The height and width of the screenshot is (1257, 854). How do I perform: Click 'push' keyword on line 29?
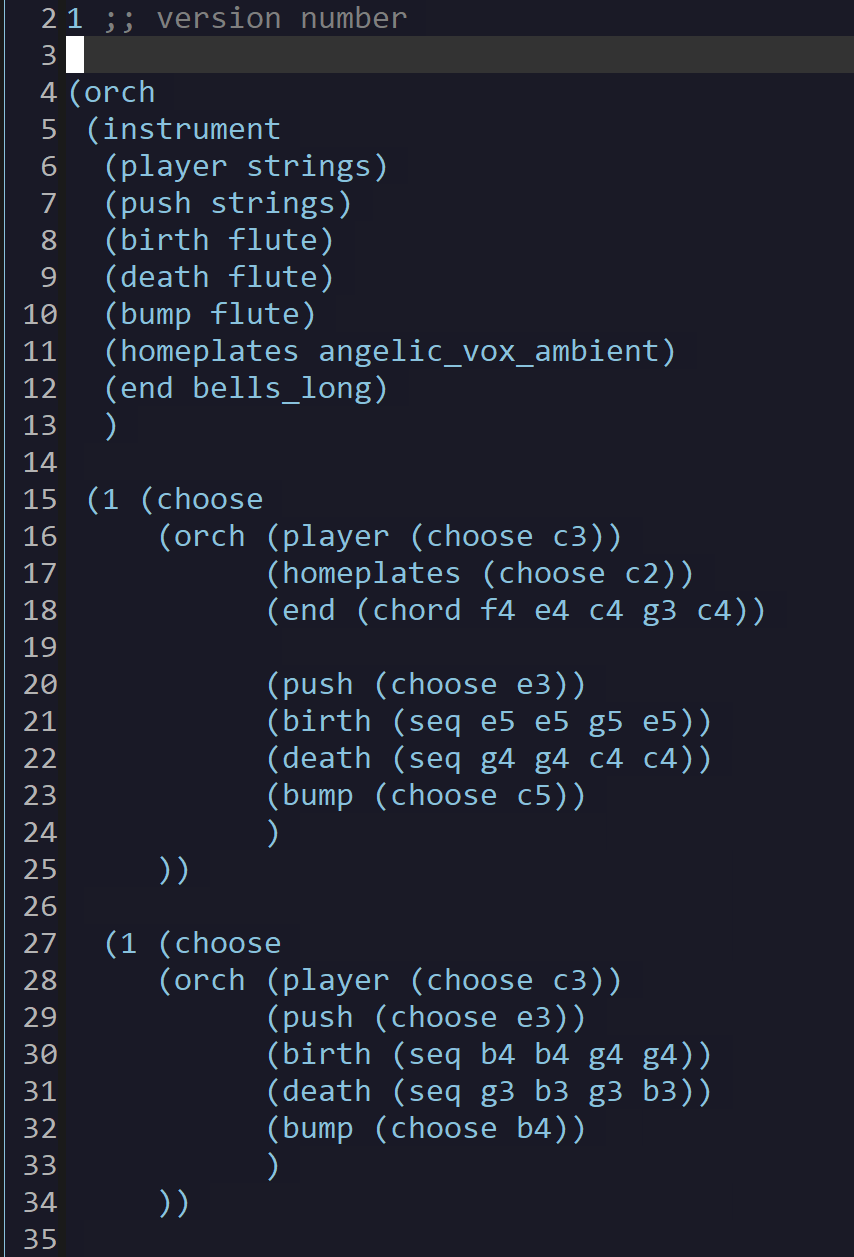(318, 1017)
